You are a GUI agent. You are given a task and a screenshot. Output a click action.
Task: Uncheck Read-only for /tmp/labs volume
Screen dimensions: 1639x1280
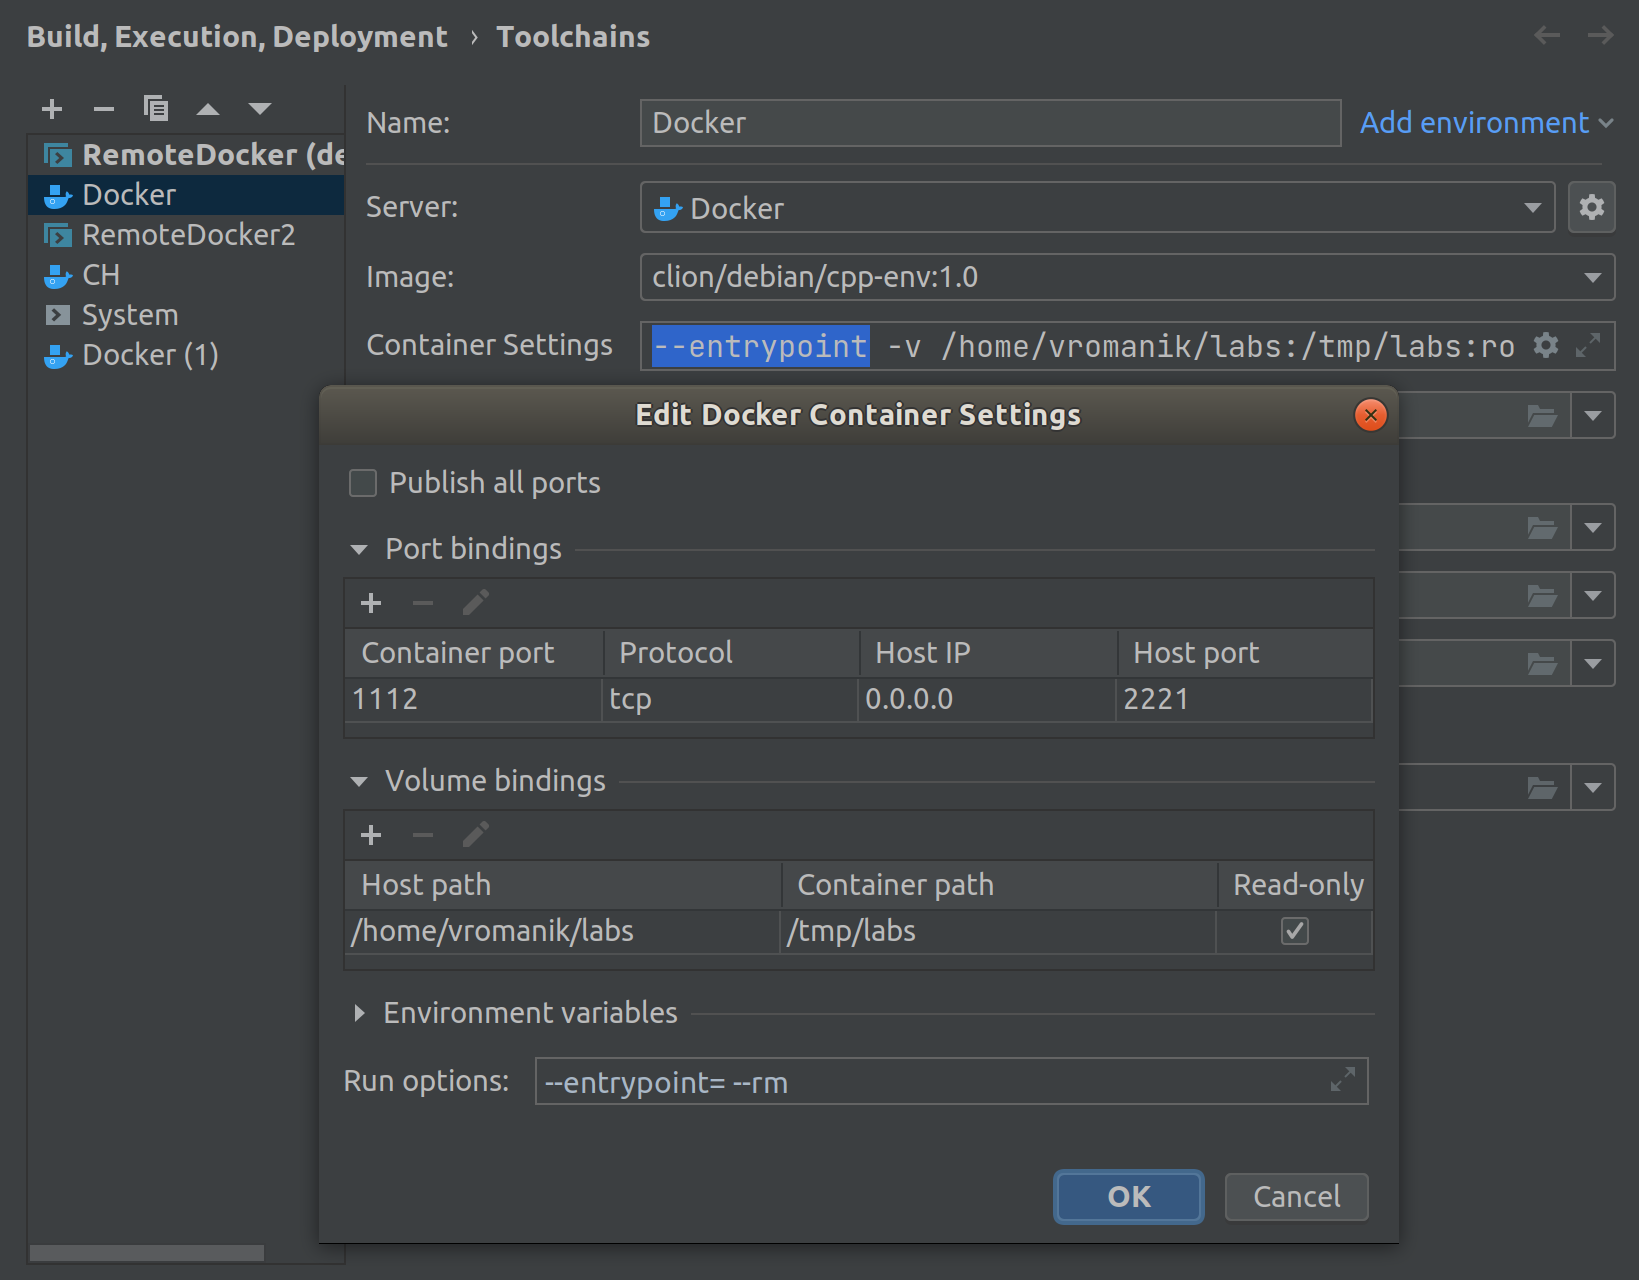(x=1294, y=931)
